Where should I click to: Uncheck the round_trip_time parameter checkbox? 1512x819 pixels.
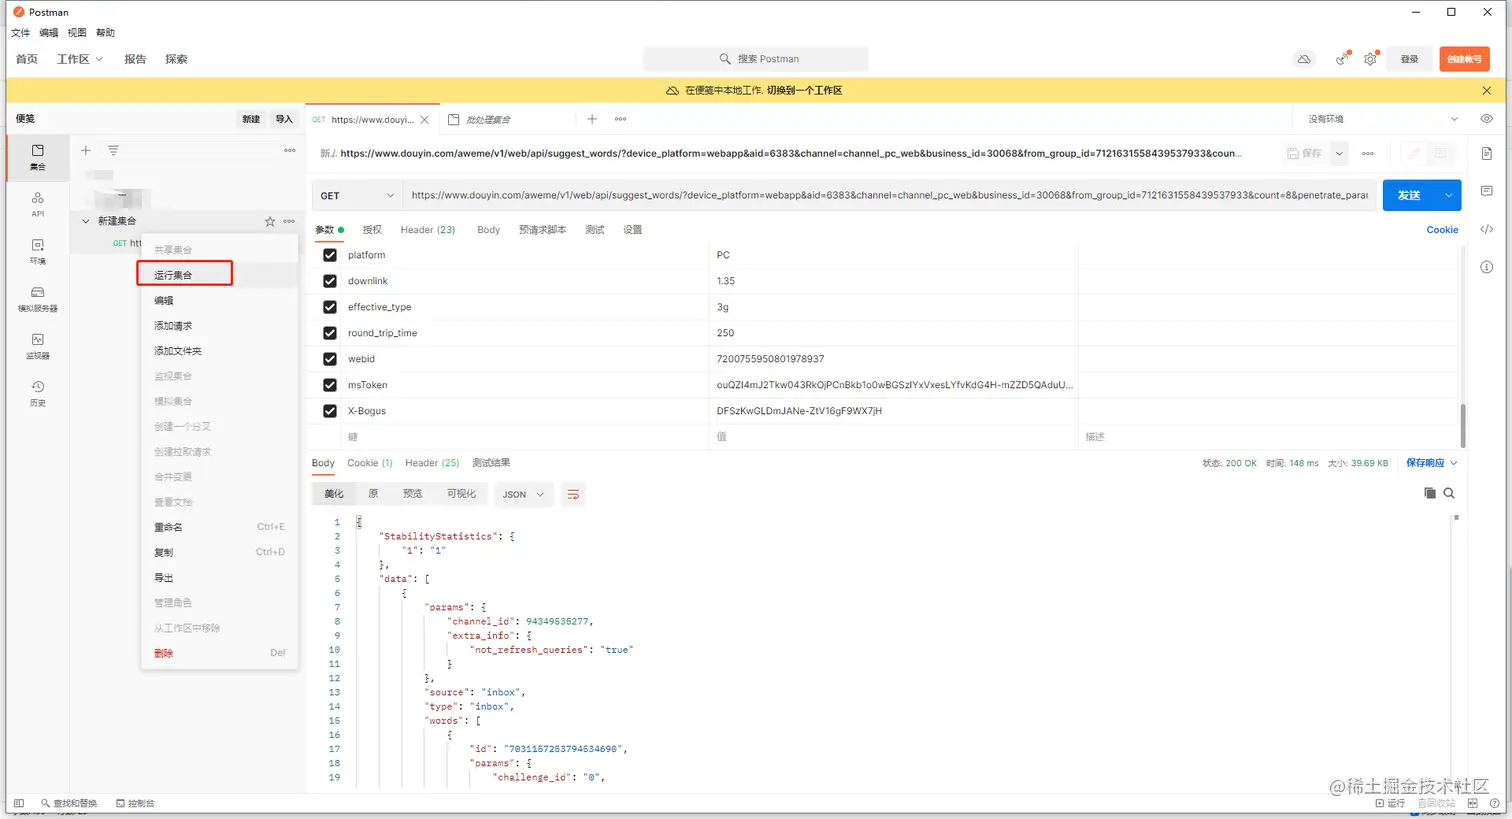click(x=330, y=333)
